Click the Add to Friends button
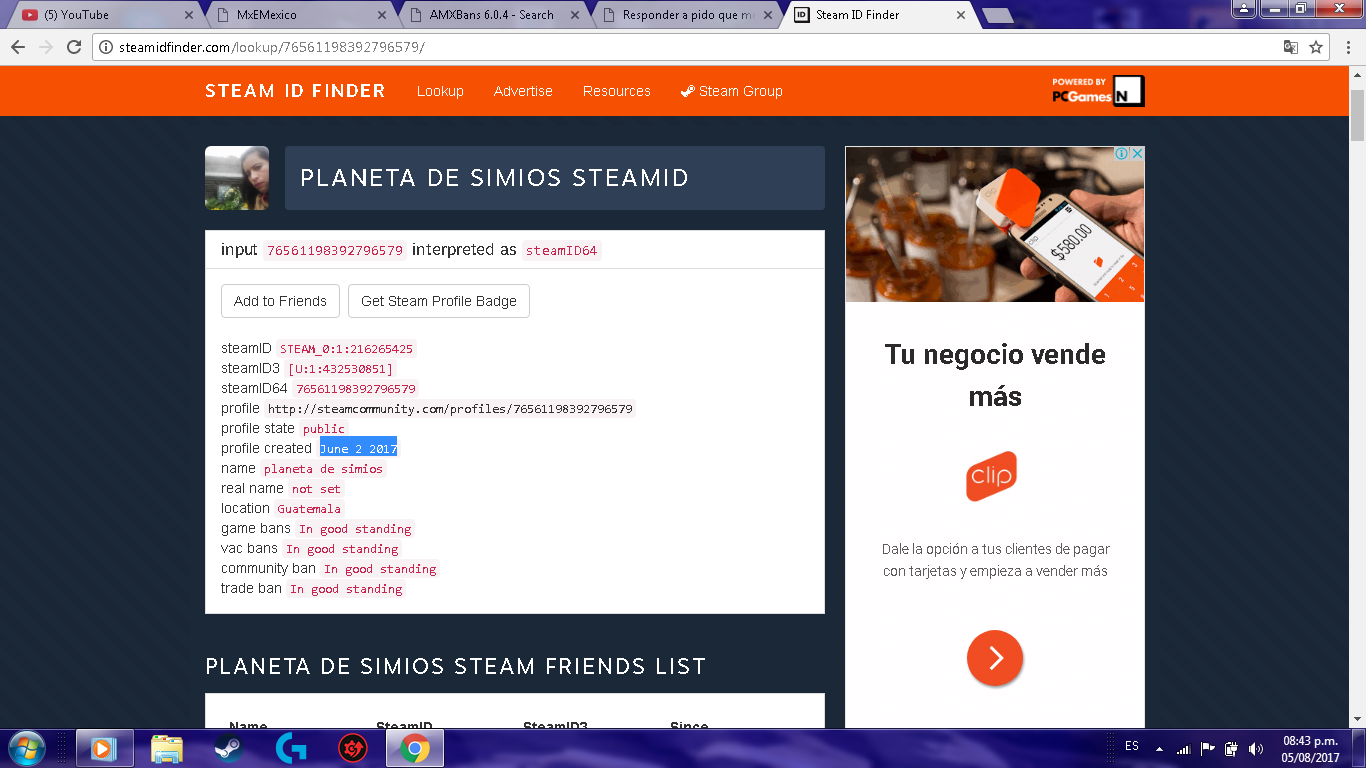This screenshot has width=1366, height=768. coord(280,301)
